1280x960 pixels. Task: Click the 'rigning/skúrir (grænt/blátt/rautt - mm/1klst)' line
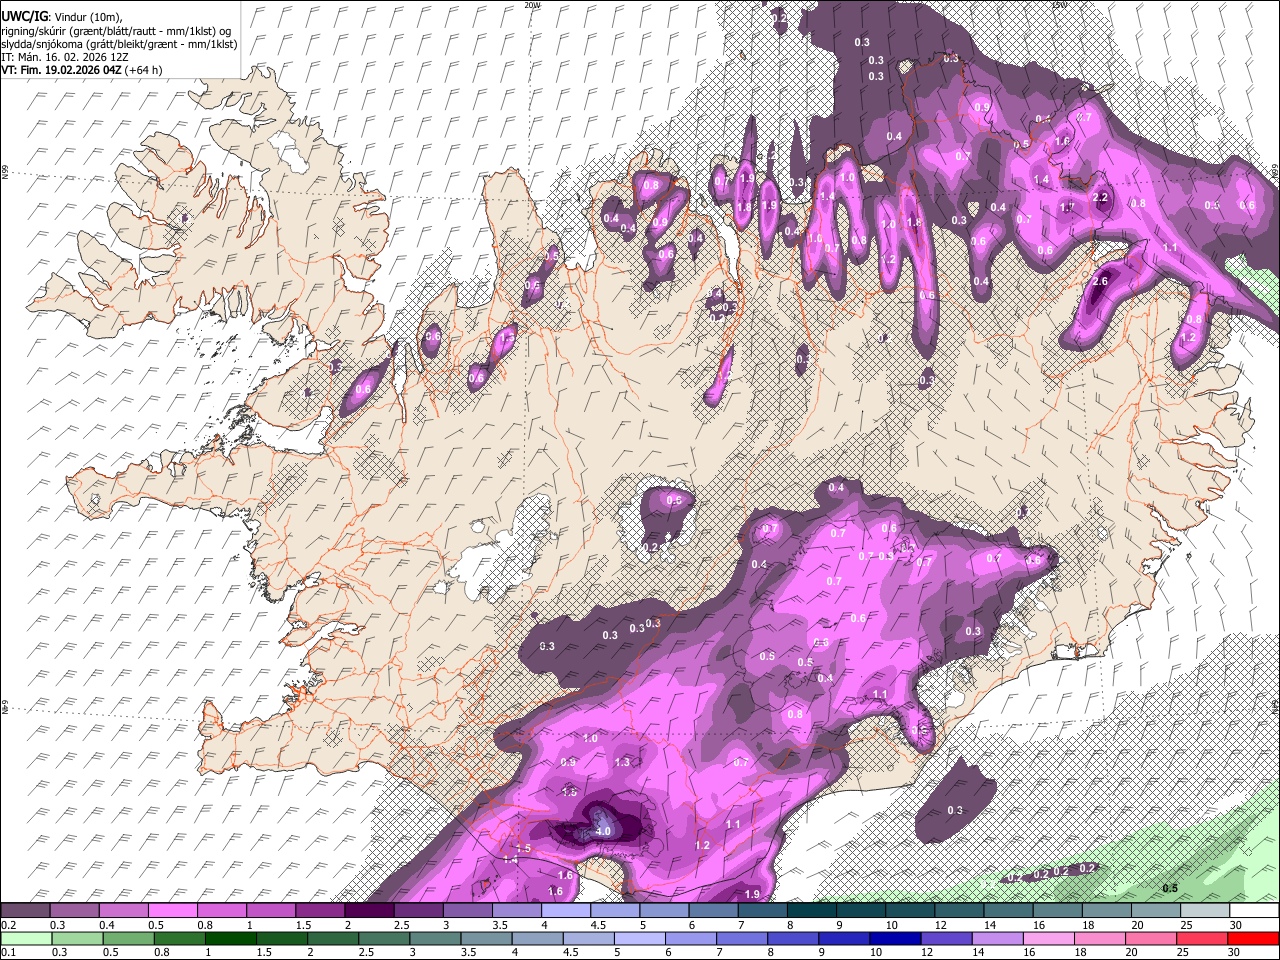click(x=116, y=31)
